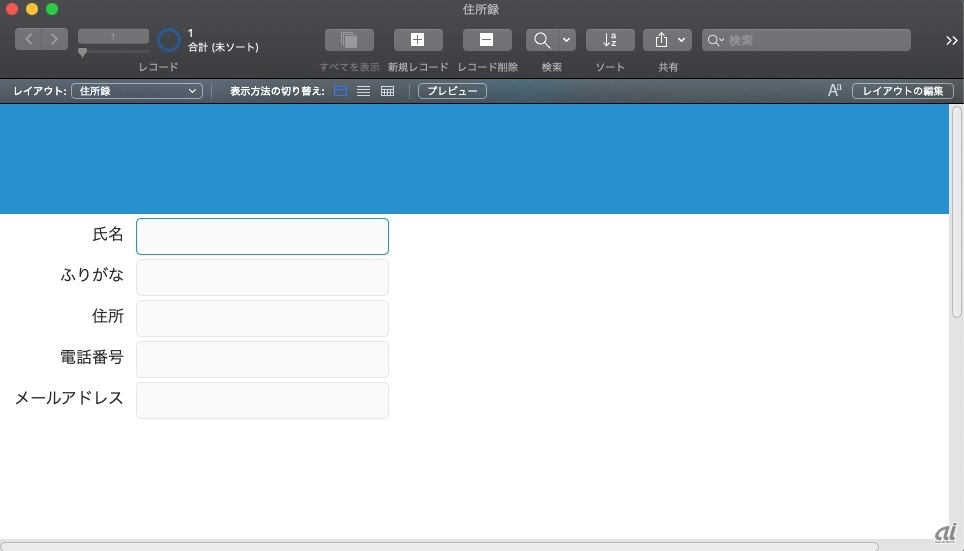
Task: Expand the toolbar overflow chevron
Action: pos(951,40)
